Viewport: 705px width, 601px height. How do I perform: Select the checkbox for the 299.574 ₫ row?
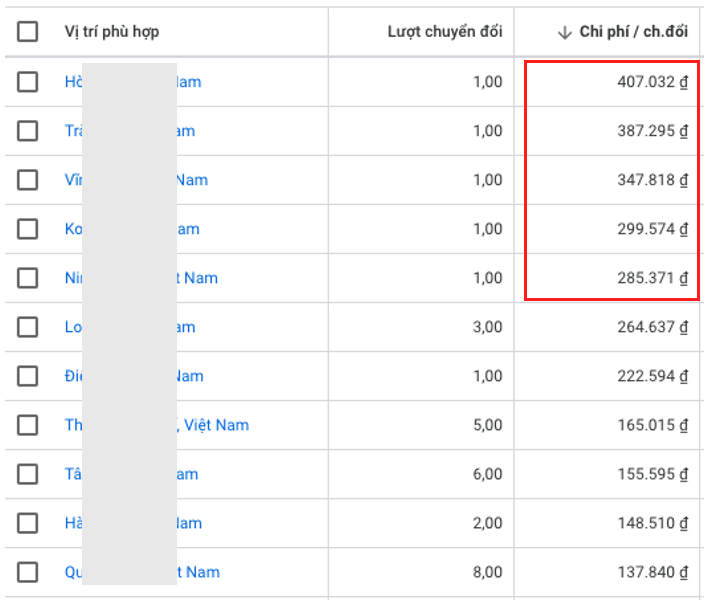point(27,229)
